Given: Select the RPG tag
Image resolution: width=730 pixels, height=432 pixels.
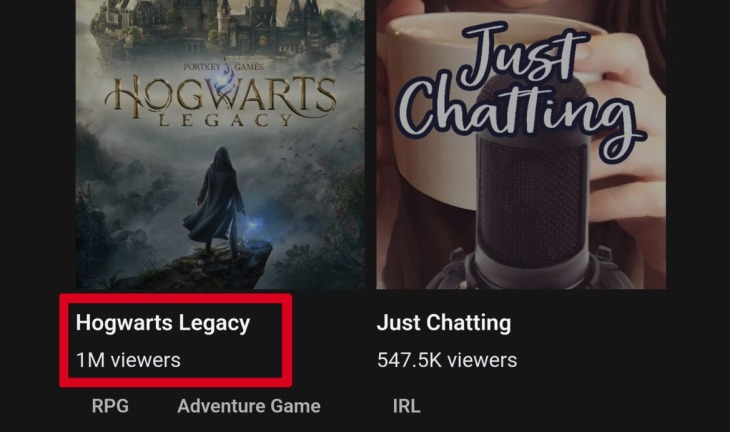Looking at the screenshot, I should pos(110,406).
